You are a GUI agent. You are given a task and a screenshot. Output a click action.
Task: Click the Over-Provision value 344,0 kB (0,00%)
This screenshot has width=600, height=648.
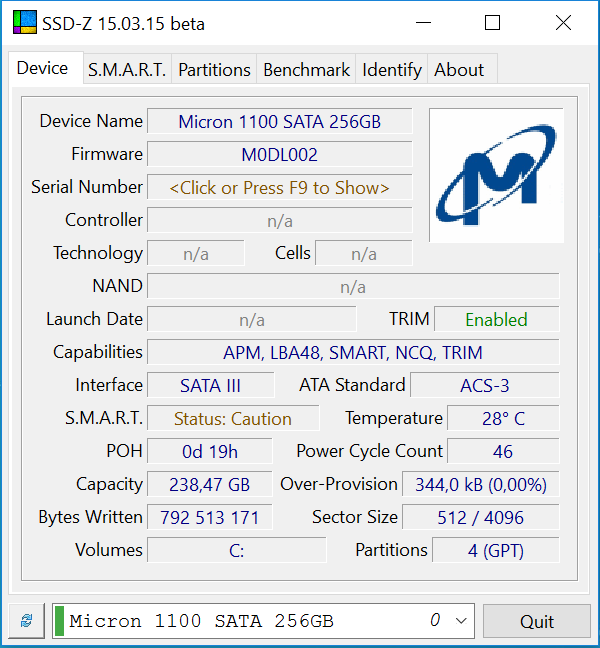coord(481,484)
